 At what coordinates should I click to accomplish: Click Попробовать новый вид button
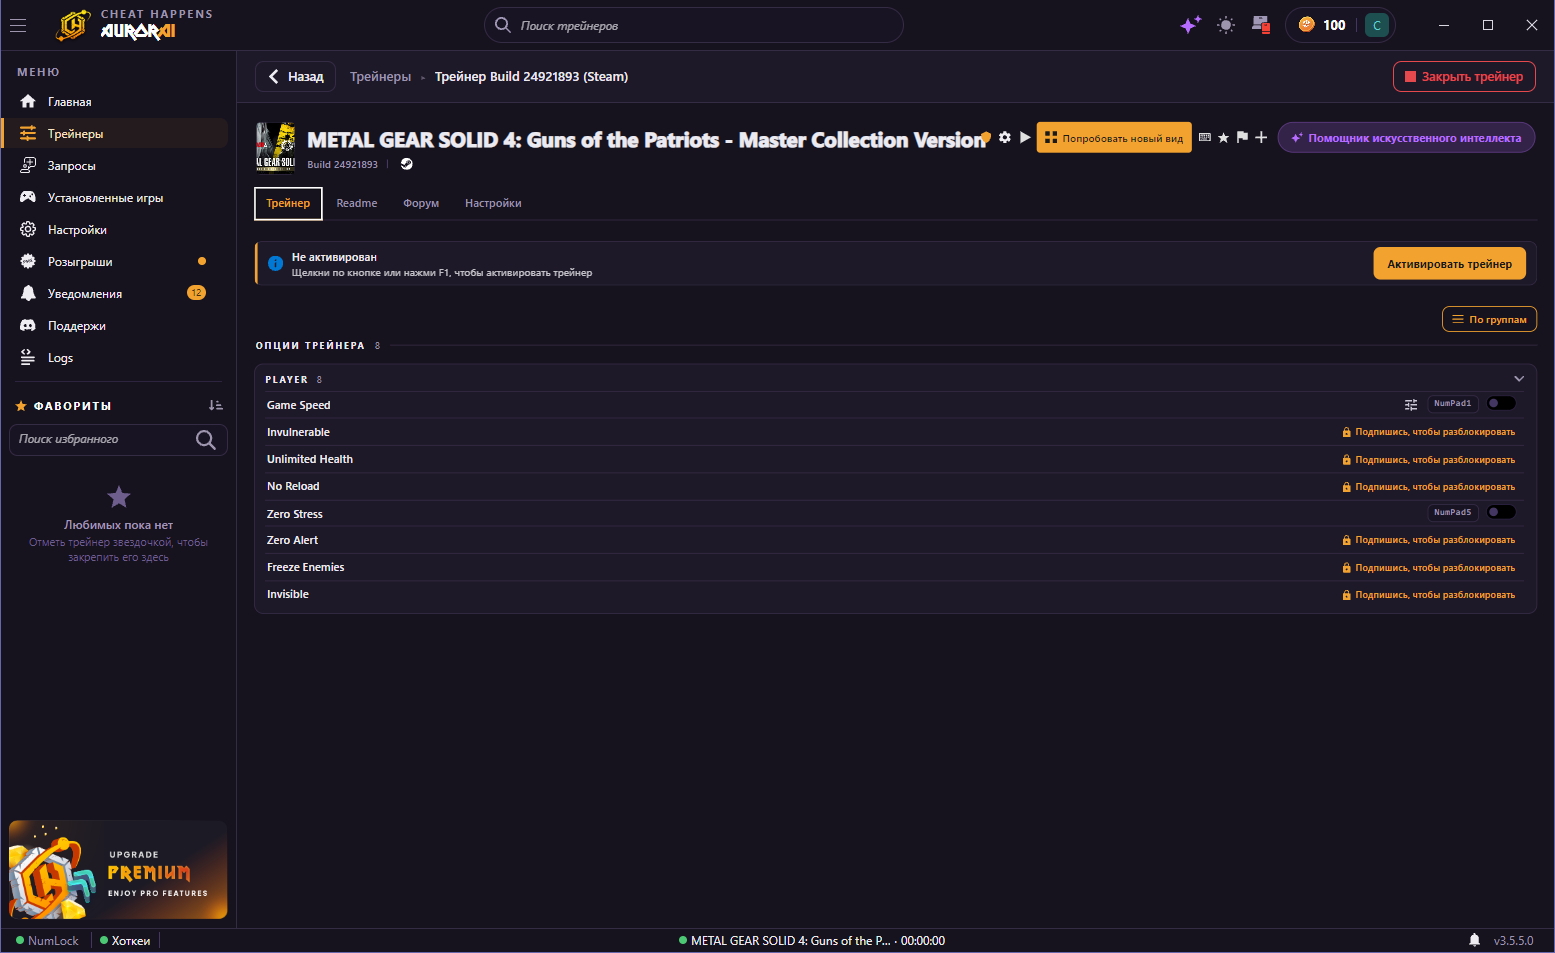[x=1114, y=138]
